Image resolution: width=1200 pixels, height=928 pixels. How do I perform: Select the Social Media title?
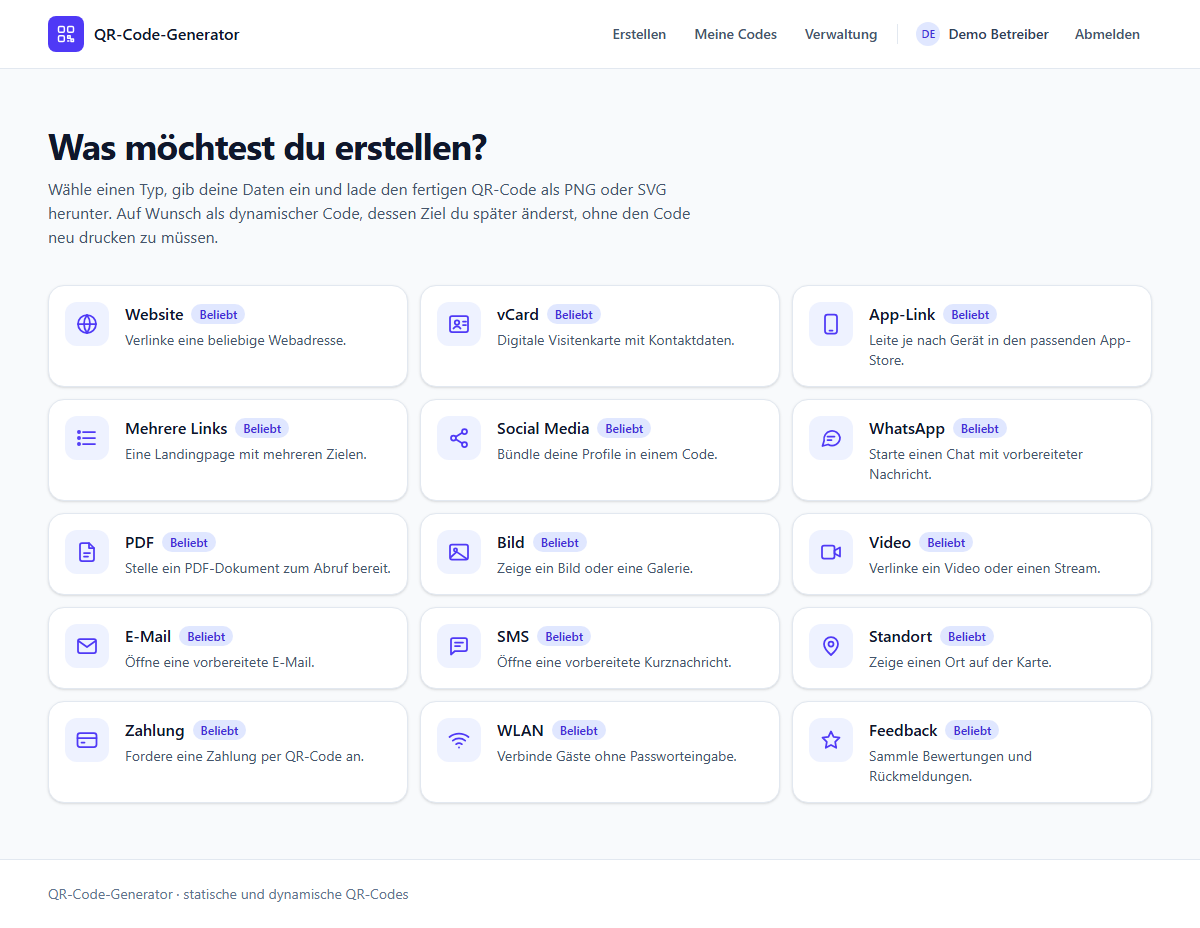pos(543,428)
